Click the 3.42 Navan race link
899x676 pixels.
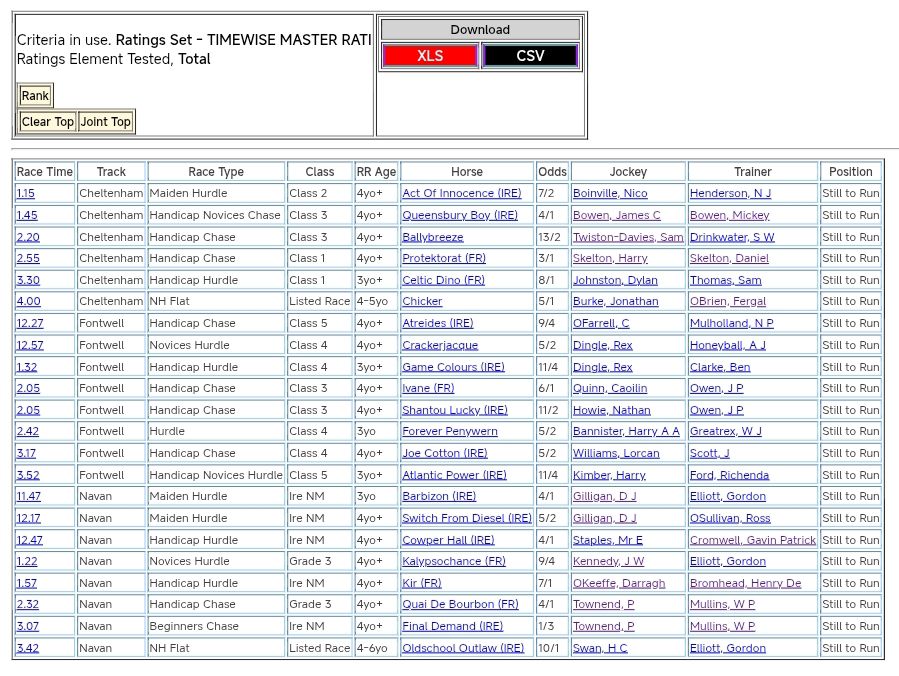click(28, 649)
